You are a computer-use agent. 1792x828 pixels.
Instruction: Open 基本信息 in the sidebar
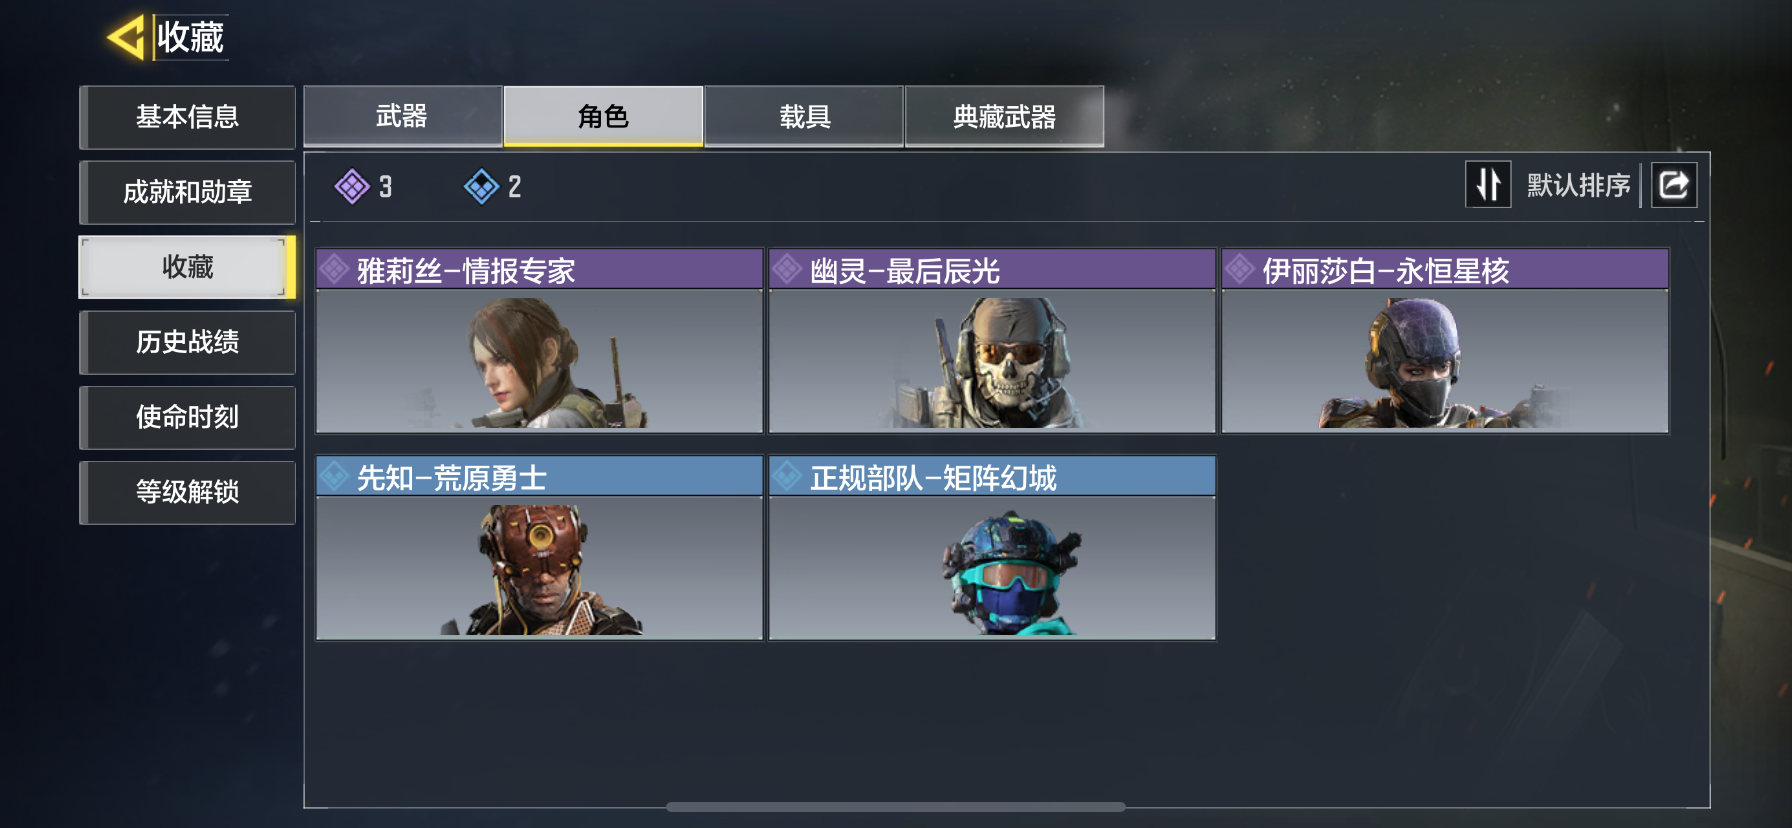(x=187, y=117)
